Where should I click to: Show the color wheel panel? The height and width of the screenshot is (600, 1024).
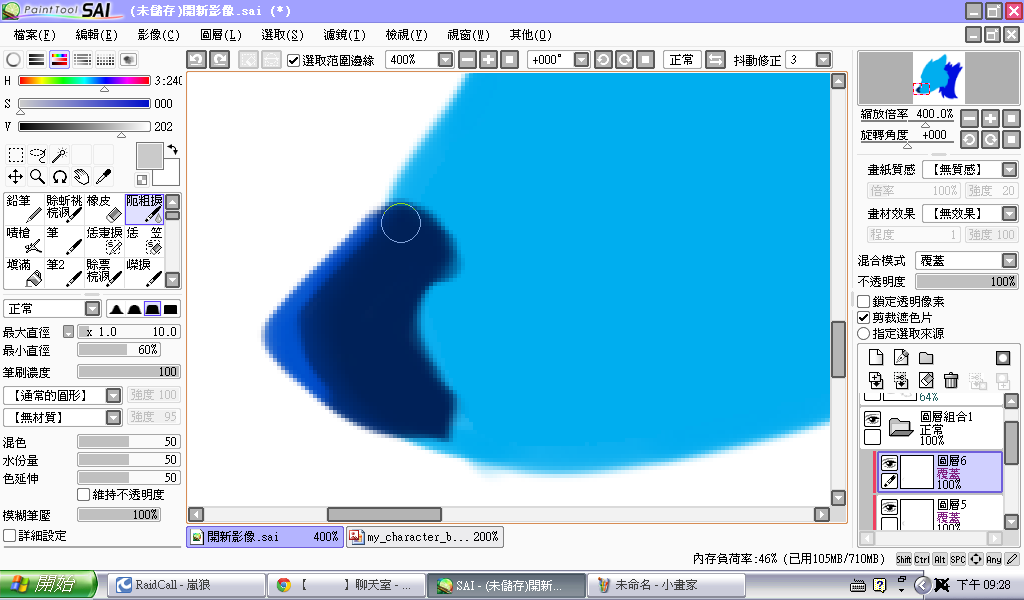[13, 59]
